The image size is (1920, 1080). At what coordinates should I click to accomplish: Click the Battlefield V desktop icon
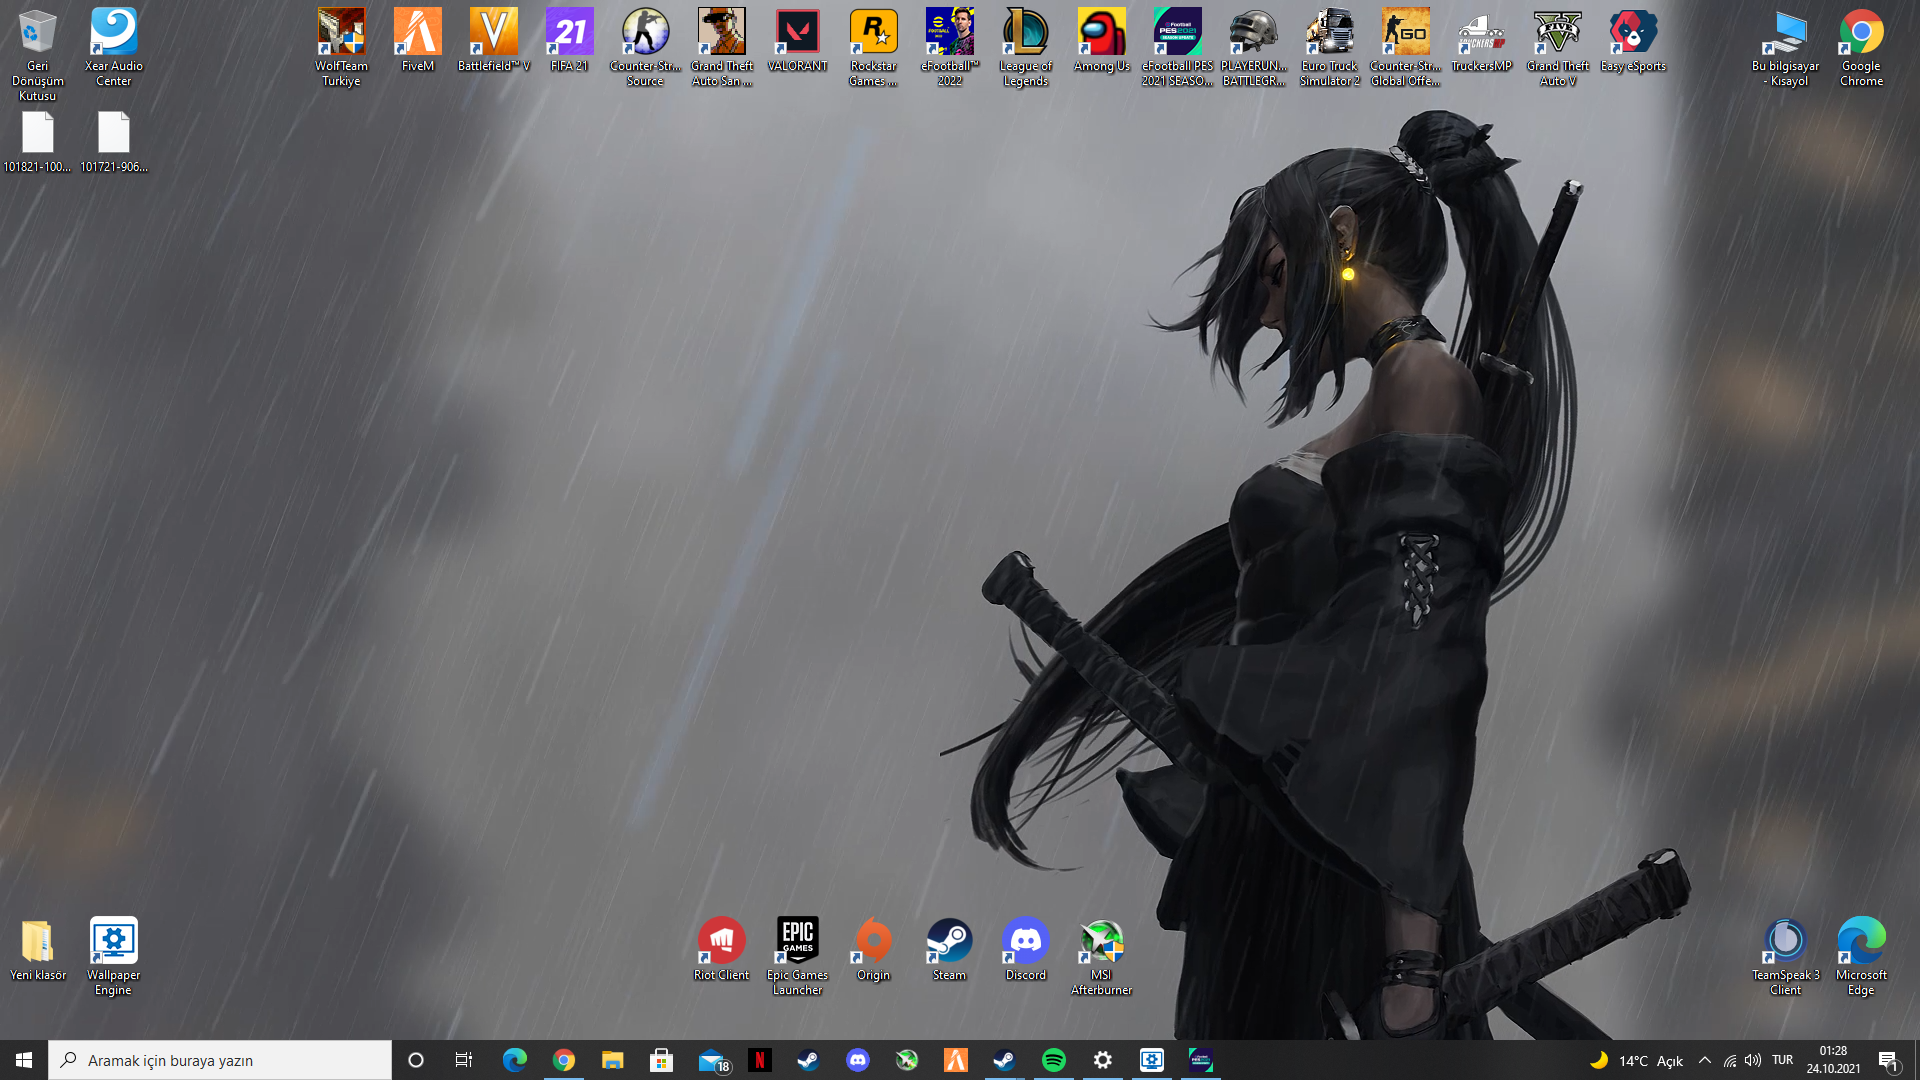[494, 40]
